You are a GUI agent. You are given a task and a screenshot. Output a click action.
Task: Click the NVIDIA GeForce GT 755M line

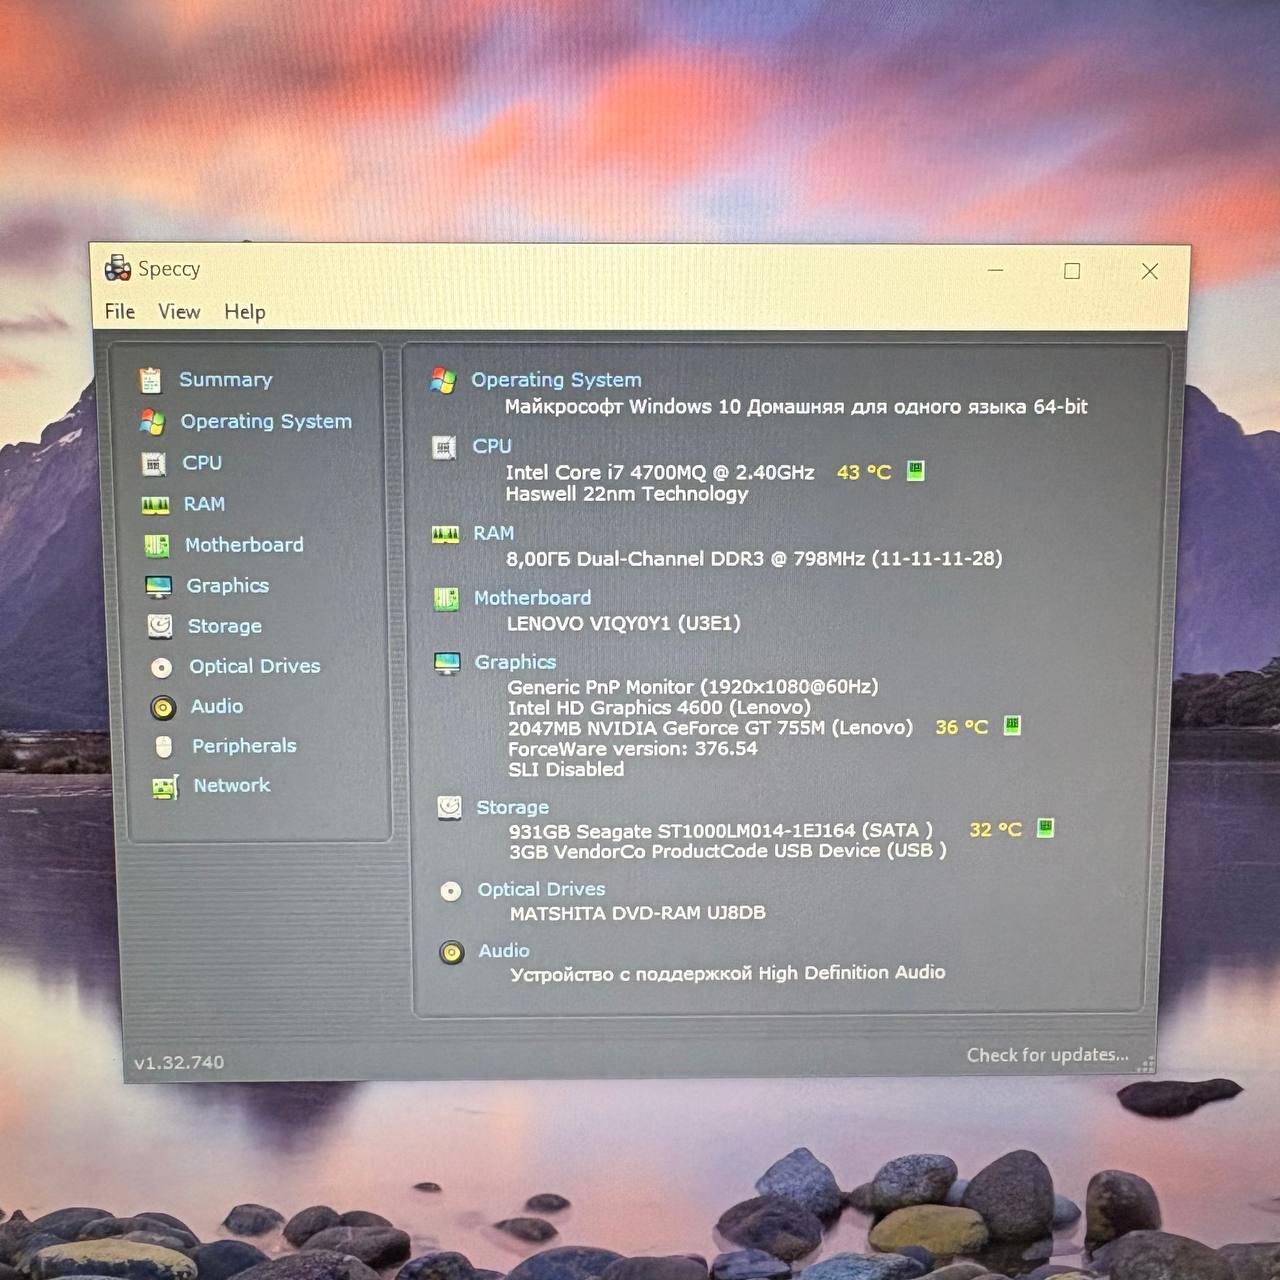pos(710,728)
